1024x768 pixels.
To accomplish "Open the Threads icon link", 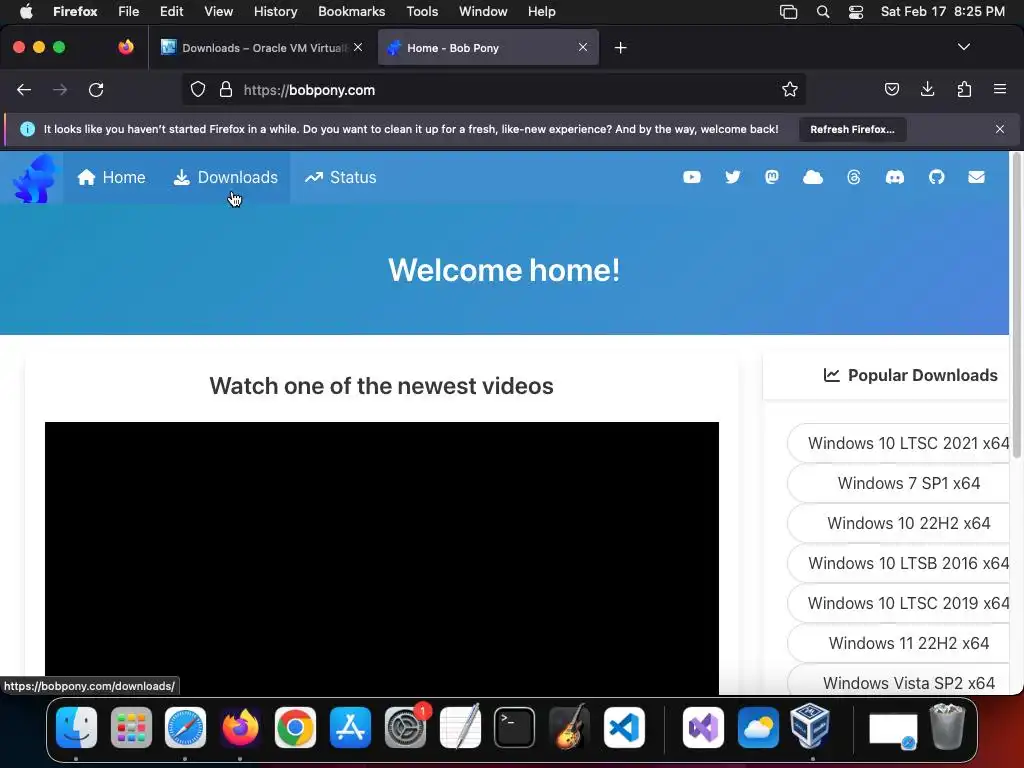I will click(x=854, y=177).
